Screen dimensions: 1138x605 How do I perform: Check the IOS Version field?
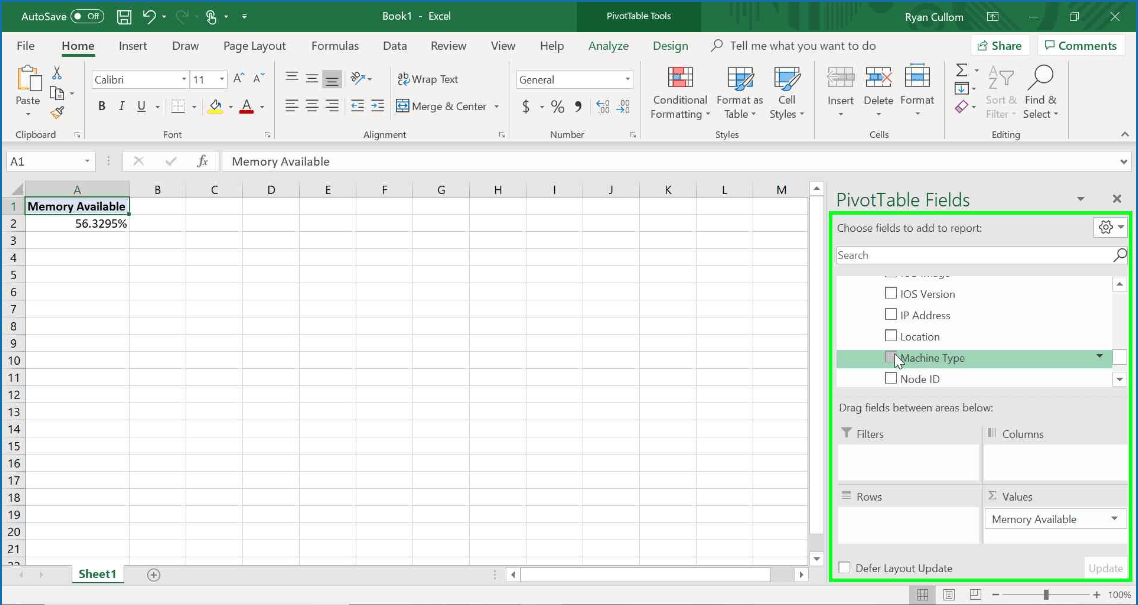click(891, 294)
